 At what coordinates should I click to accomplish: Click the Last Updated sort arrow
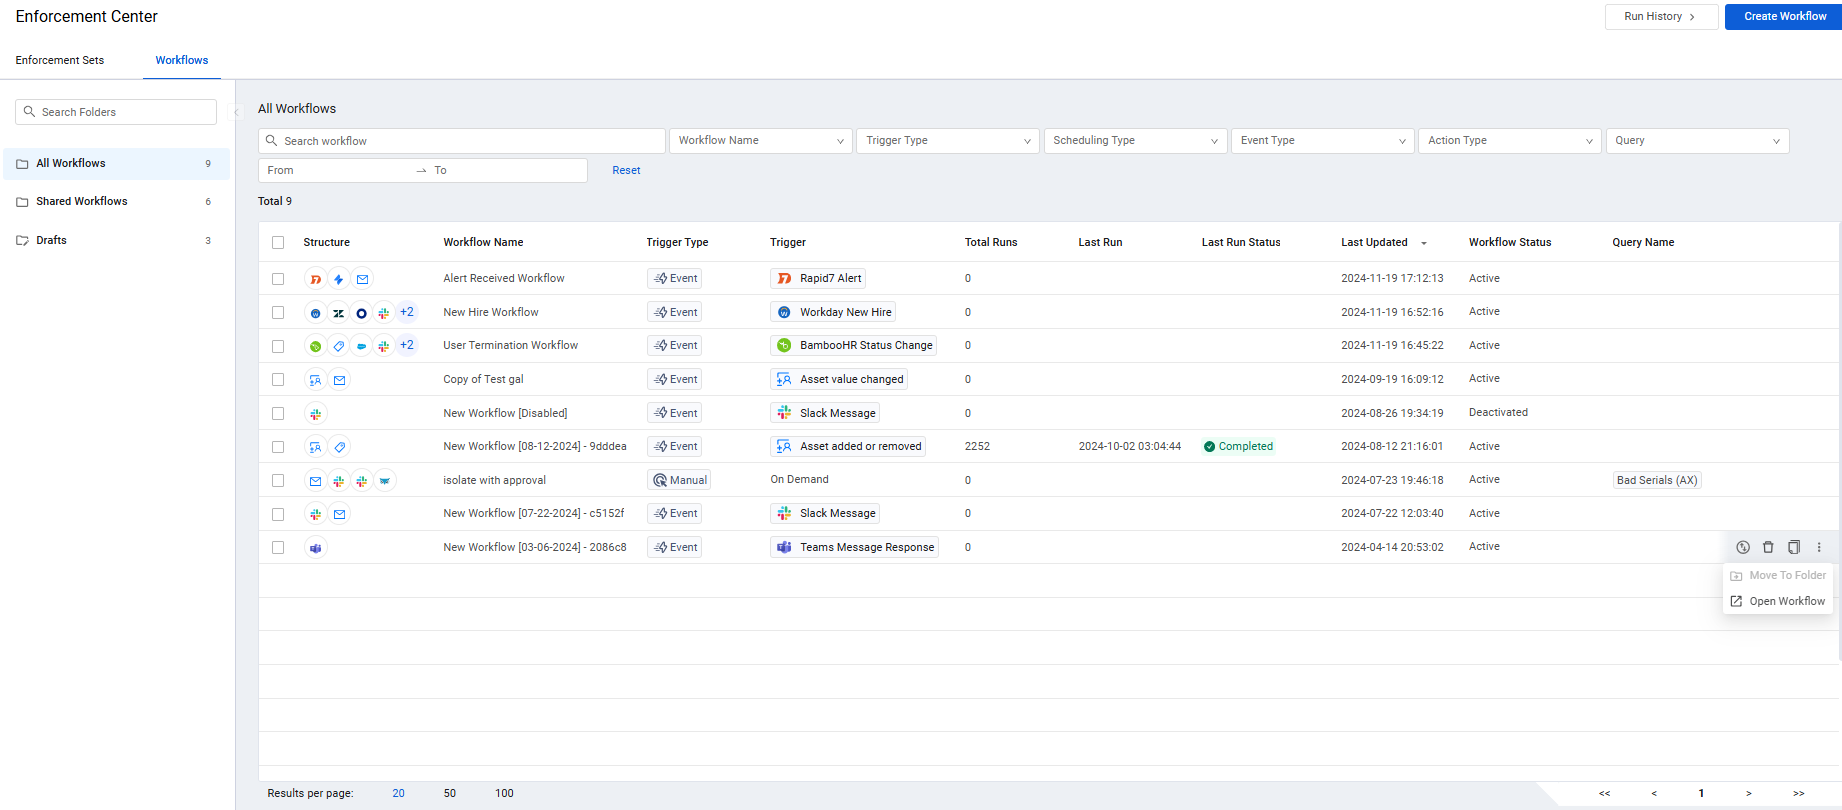click(1424, 243)
